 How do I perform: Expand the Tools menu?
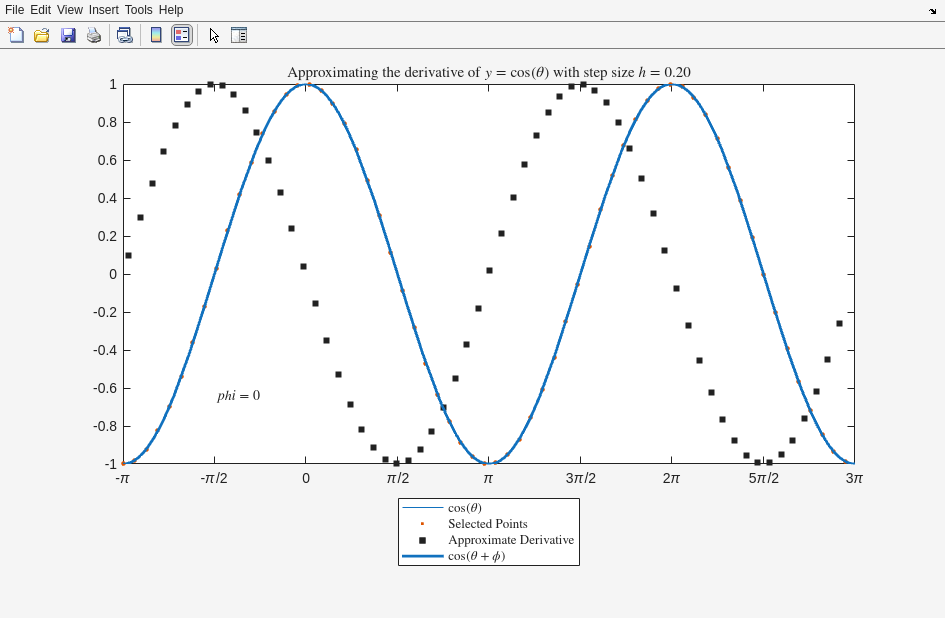139,10
